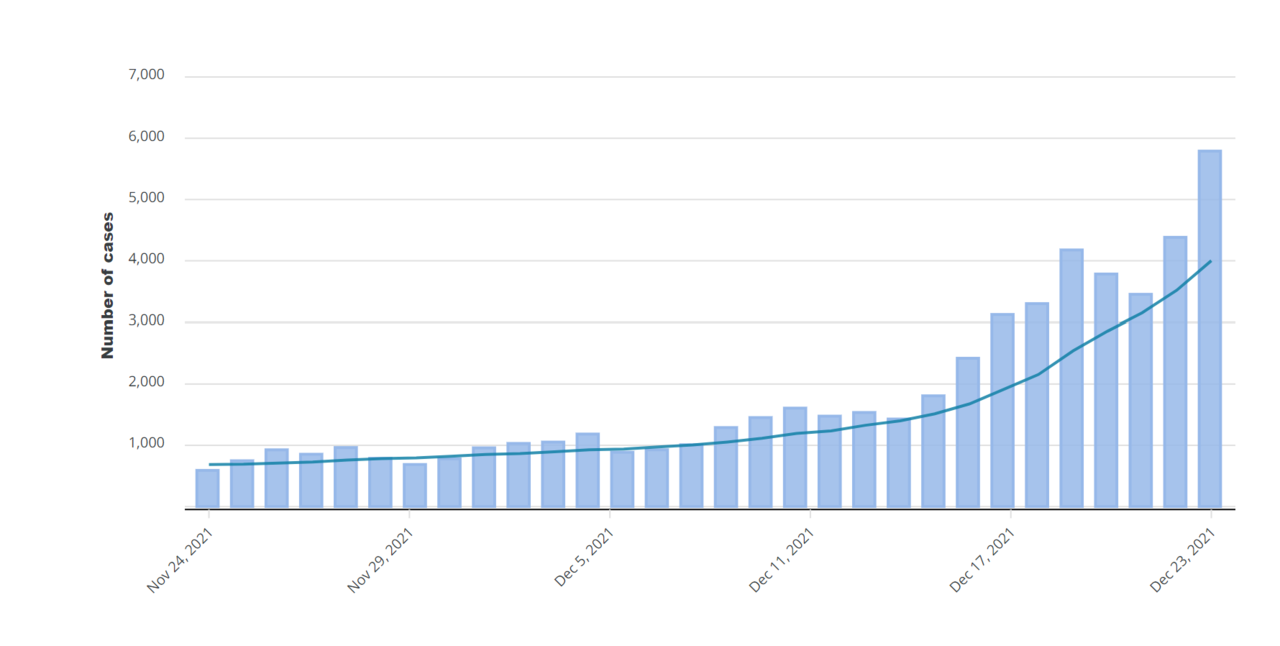Click the trend line's rightmost end point

click(1210, 261)
